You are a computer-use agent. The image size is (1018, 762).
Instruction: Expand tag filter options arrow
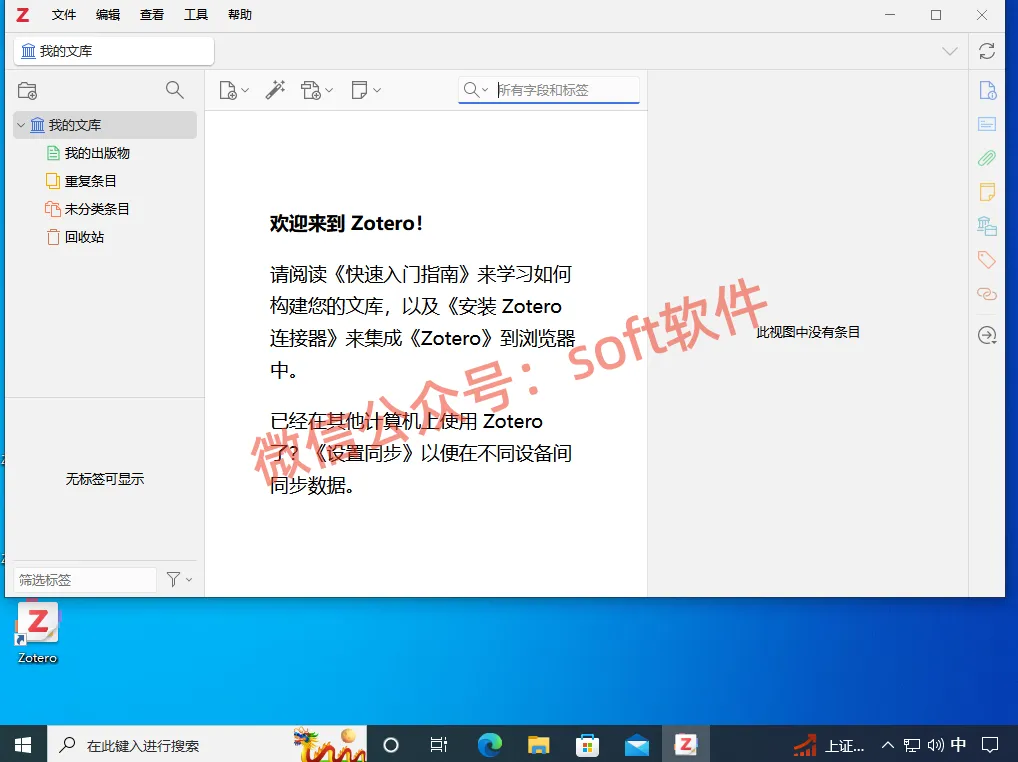pos(189,580)
